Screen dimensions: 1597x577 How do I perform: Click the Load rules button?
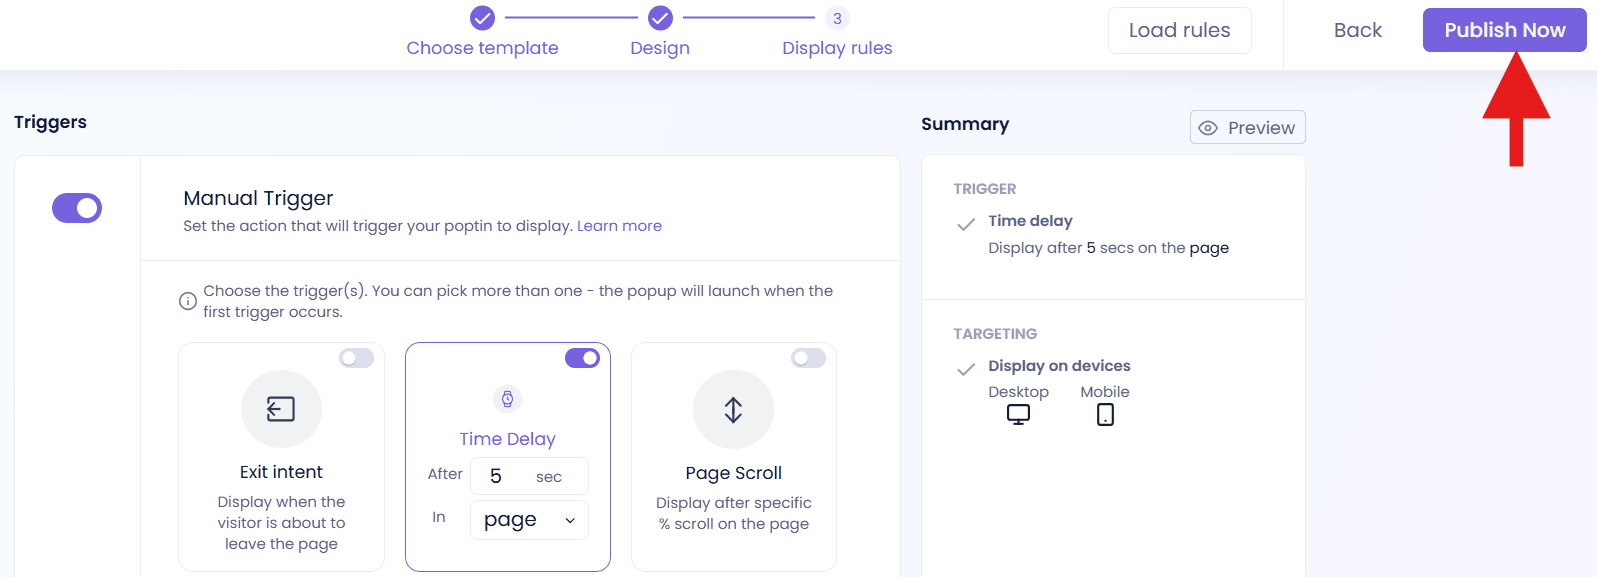(x=1179, y=30)
